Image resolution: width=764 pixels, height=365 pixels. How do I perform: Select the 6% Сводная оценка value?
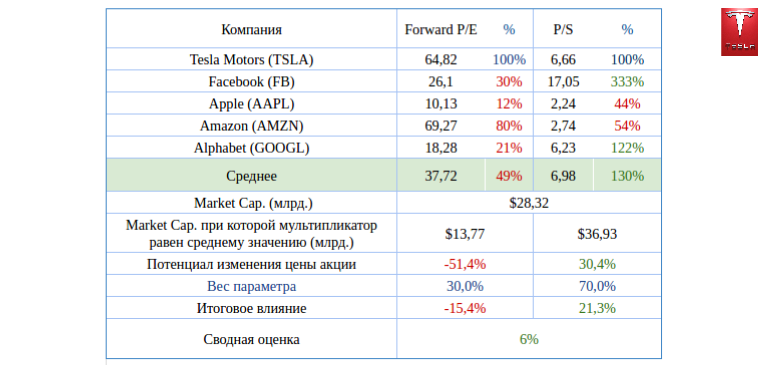(529, 339)
